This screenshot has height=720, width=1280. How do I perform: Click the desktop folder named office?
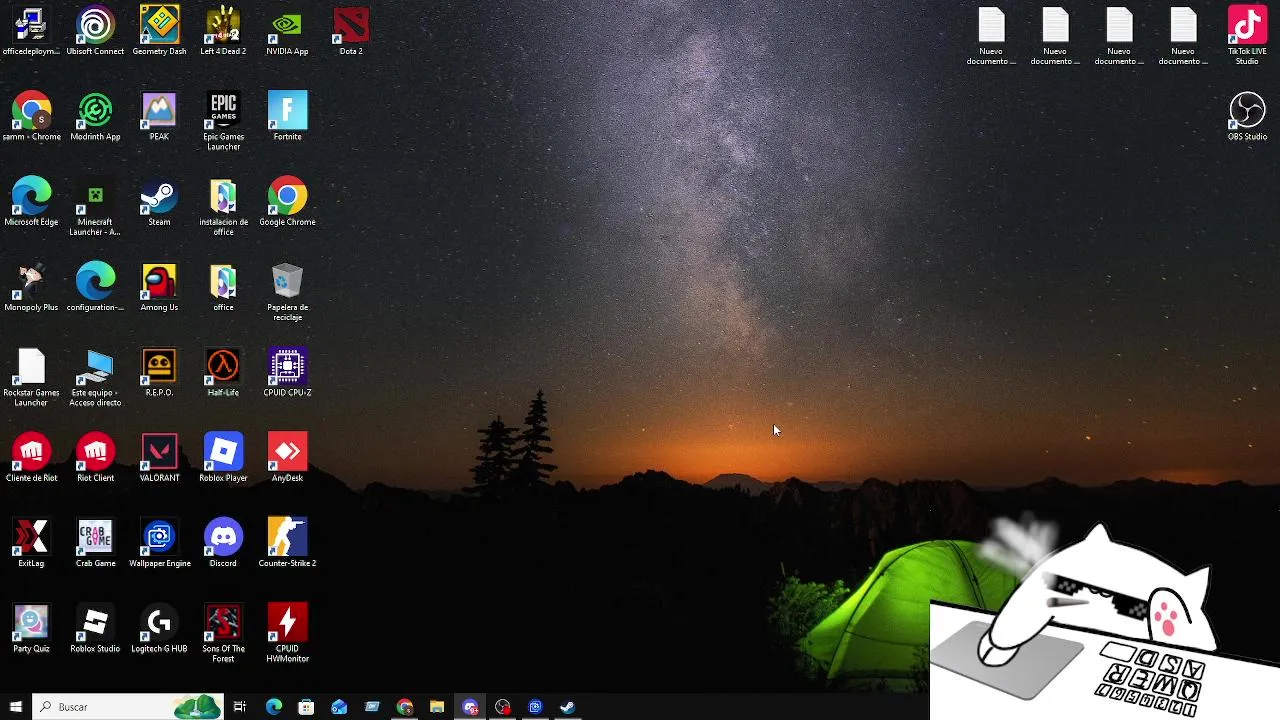pyautogui.click(x=223, y=288)
